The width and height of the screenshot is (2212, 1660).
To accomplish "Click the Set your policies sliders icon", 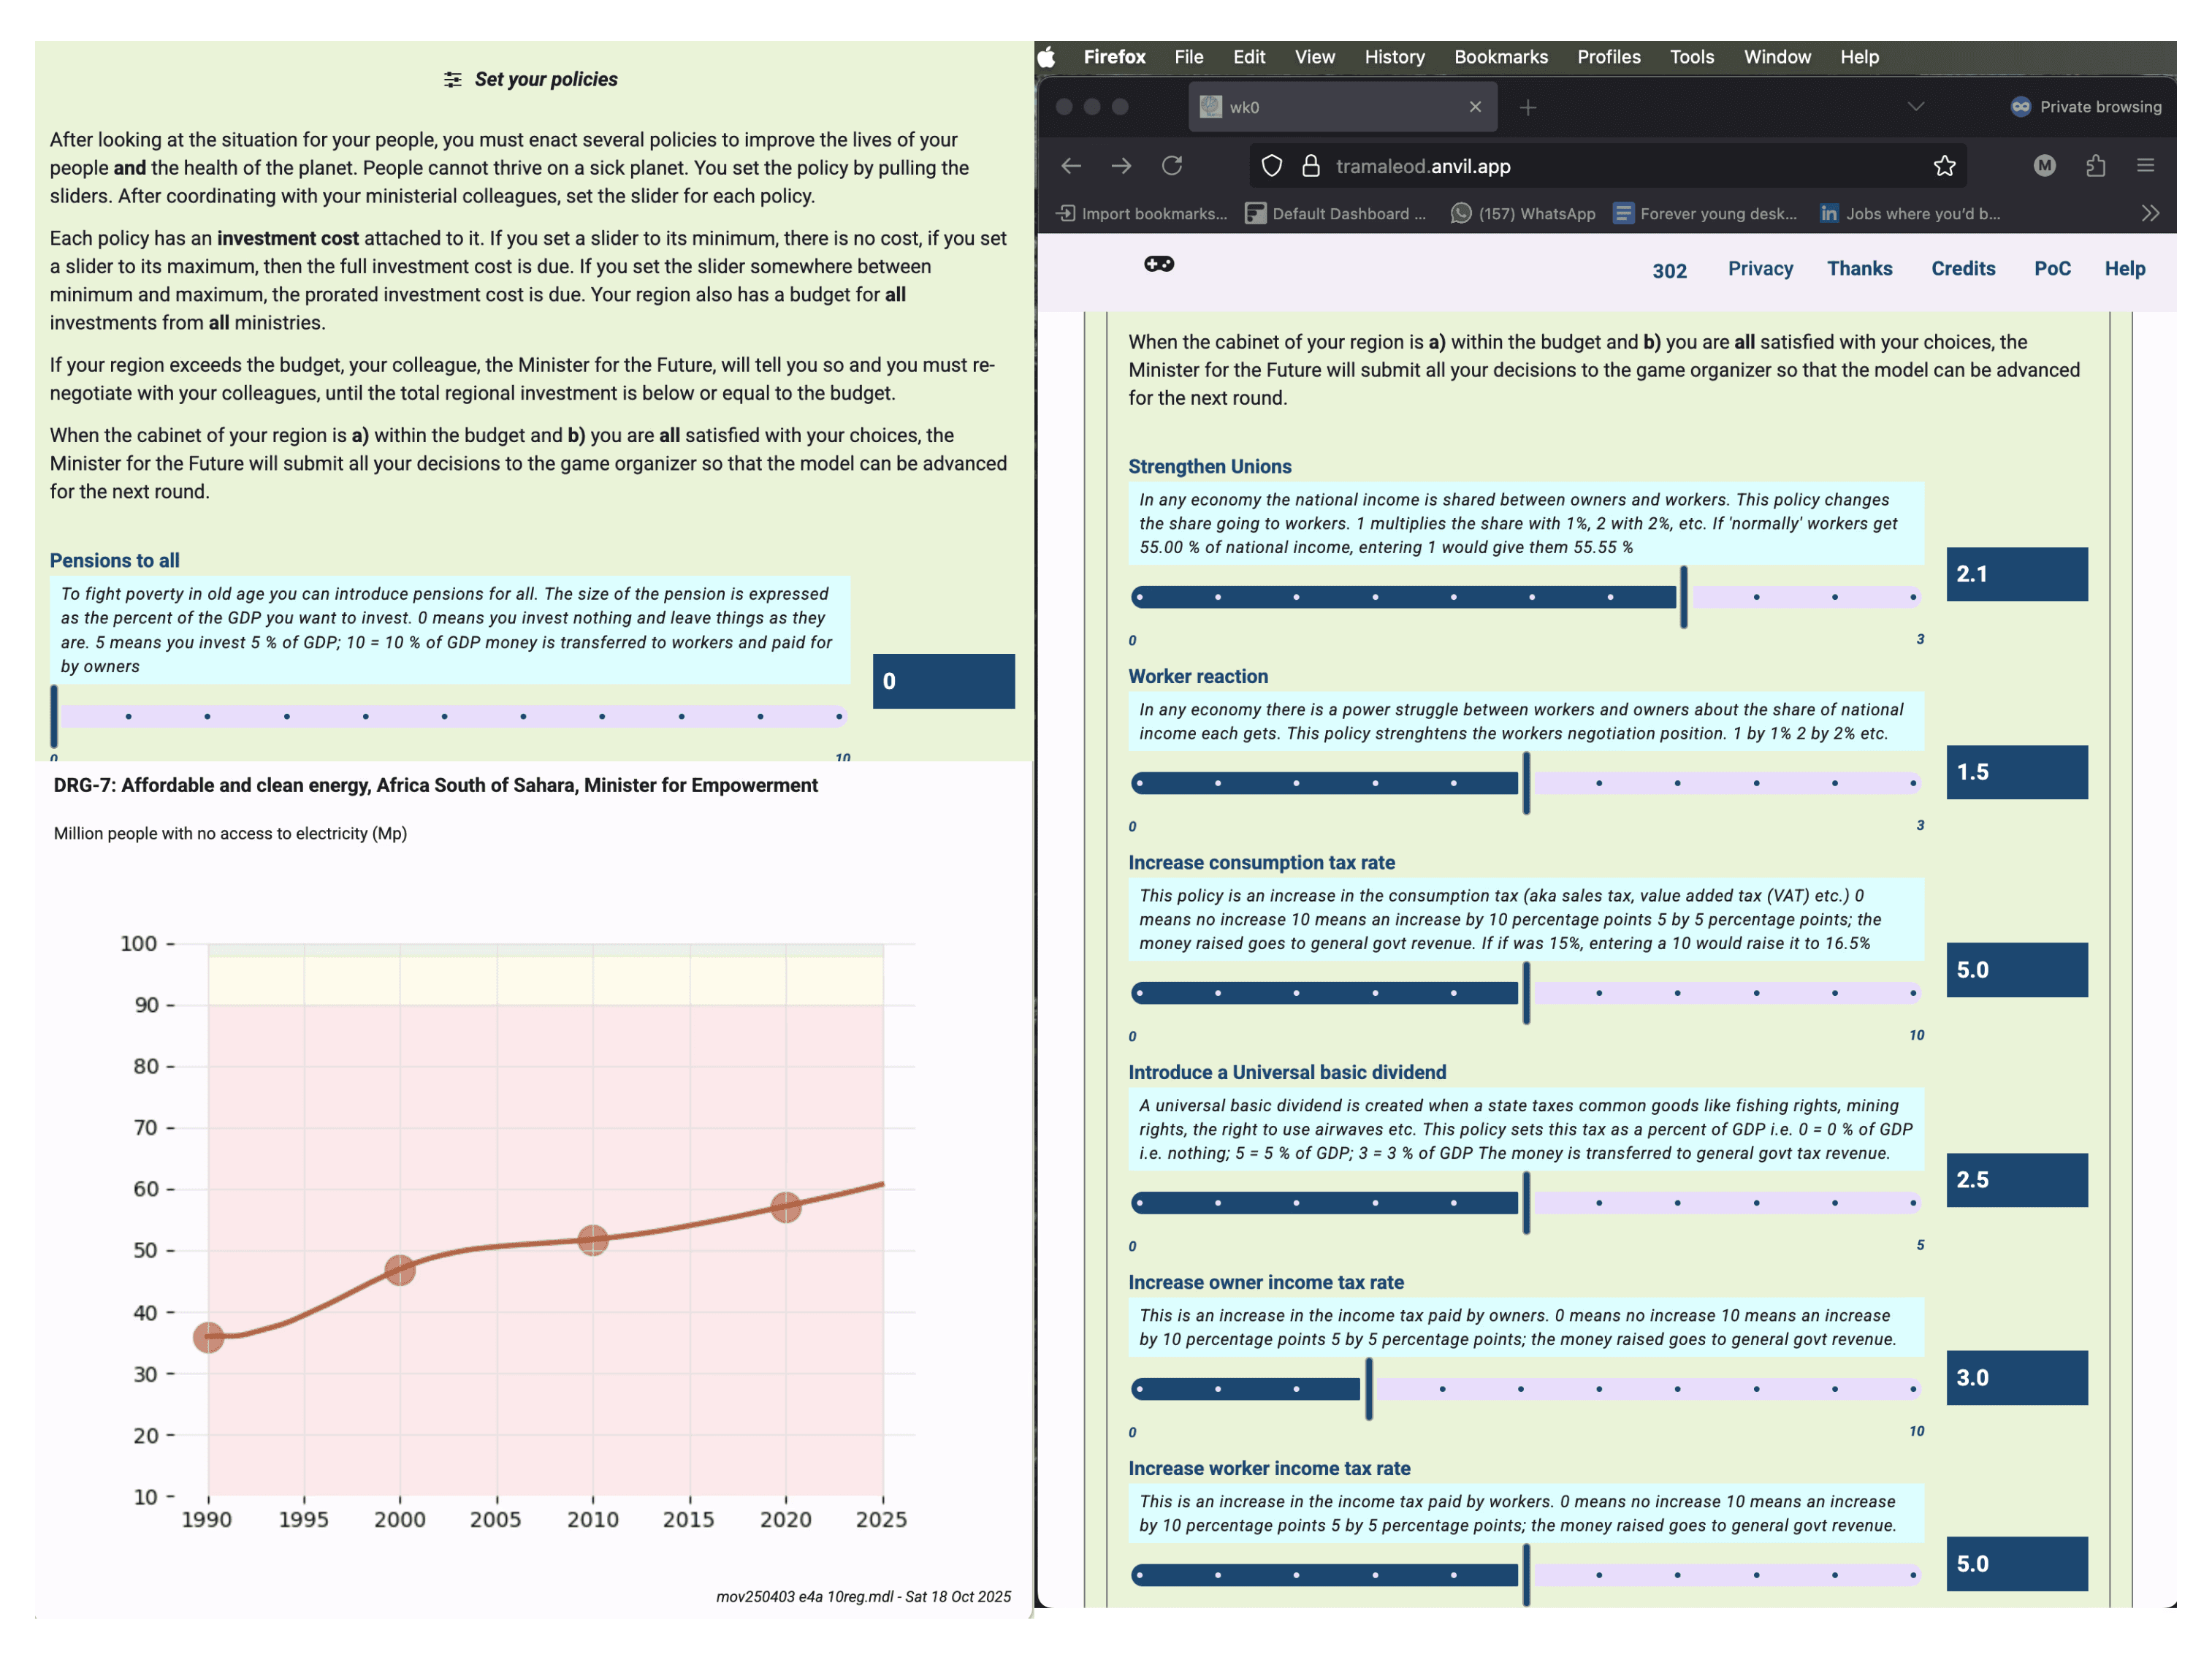I will (453, 79).
